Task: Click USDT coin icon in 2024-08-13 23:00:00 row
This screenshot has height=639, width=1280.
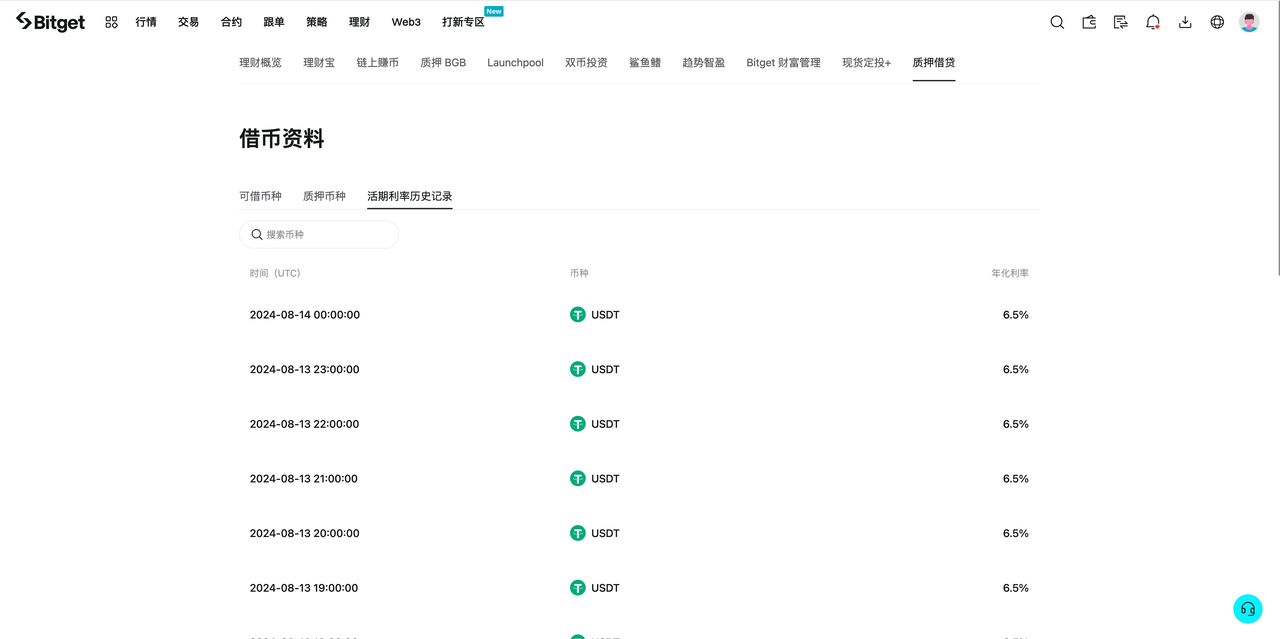Action: 578,369
